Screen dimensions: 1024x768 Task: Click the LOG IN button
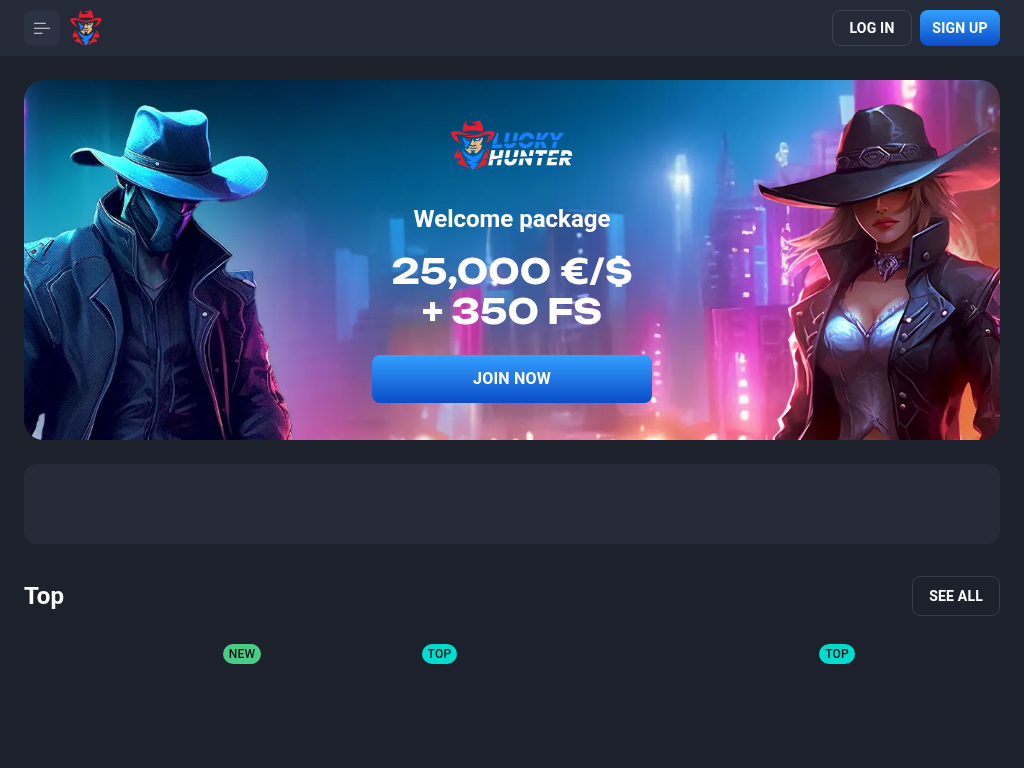(x=871, y=28)
